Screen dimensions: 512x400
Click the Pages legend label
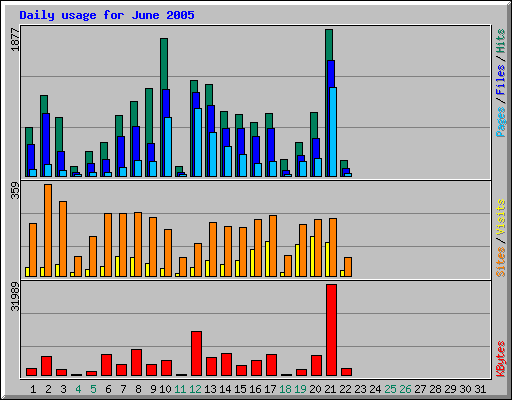(500, 122)
